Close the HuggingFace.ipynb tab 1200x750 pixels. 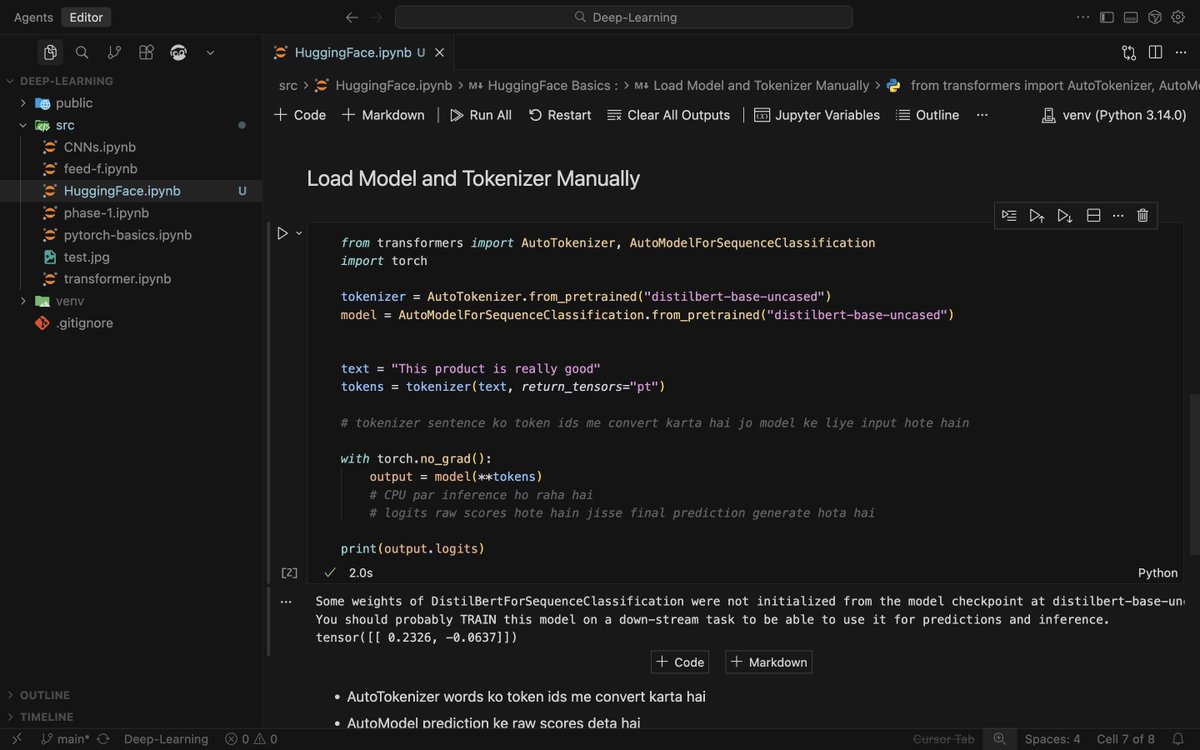pyautogui.click(x=440, y=52)
